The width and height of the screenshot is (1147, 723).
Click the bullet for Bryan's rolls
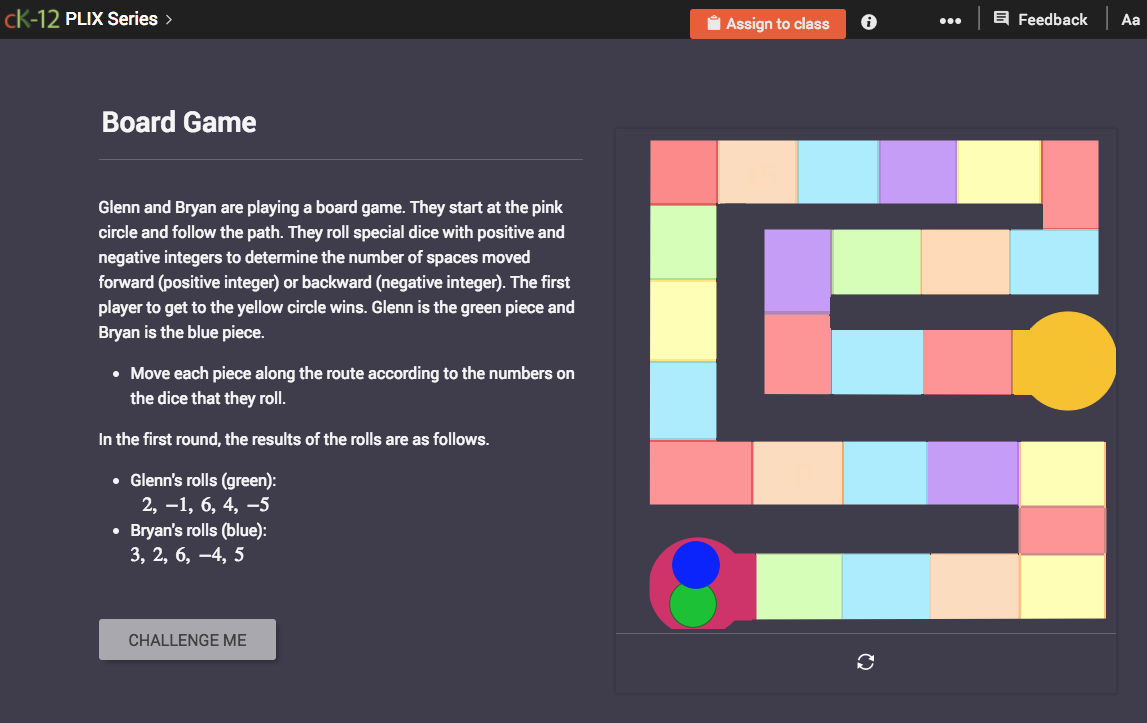pyautogui.click(x=117, y=531)
